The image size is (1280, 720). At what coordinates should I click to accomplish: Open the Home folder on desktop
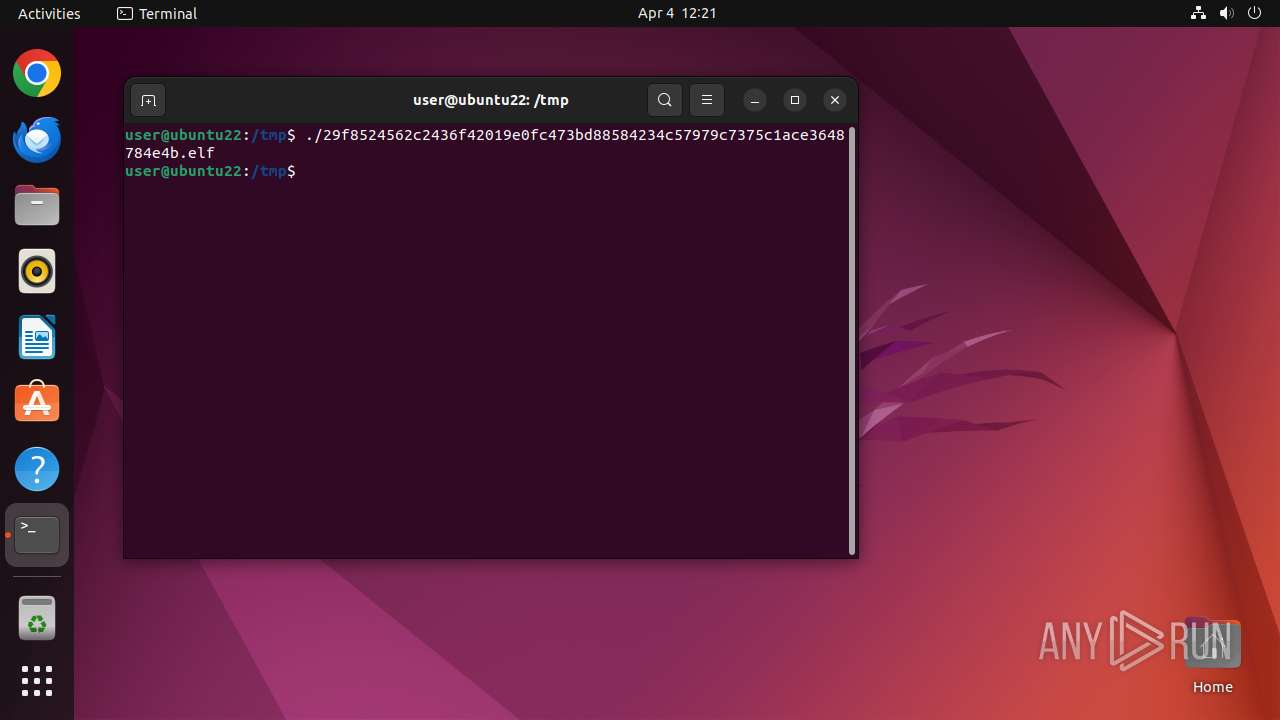[x=1212, y=656]
